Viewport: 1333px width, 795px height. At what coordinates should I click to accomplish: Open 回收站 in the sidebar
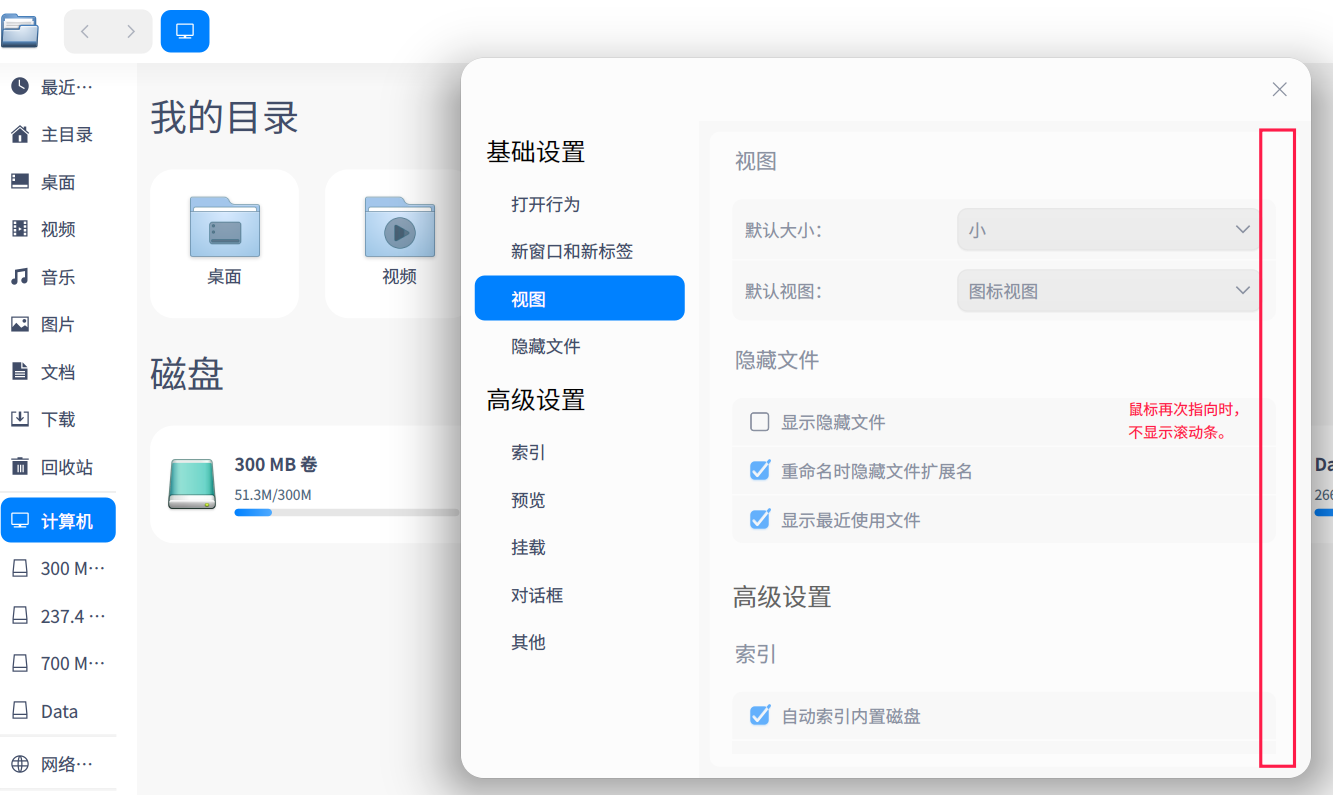click(58, 467)
